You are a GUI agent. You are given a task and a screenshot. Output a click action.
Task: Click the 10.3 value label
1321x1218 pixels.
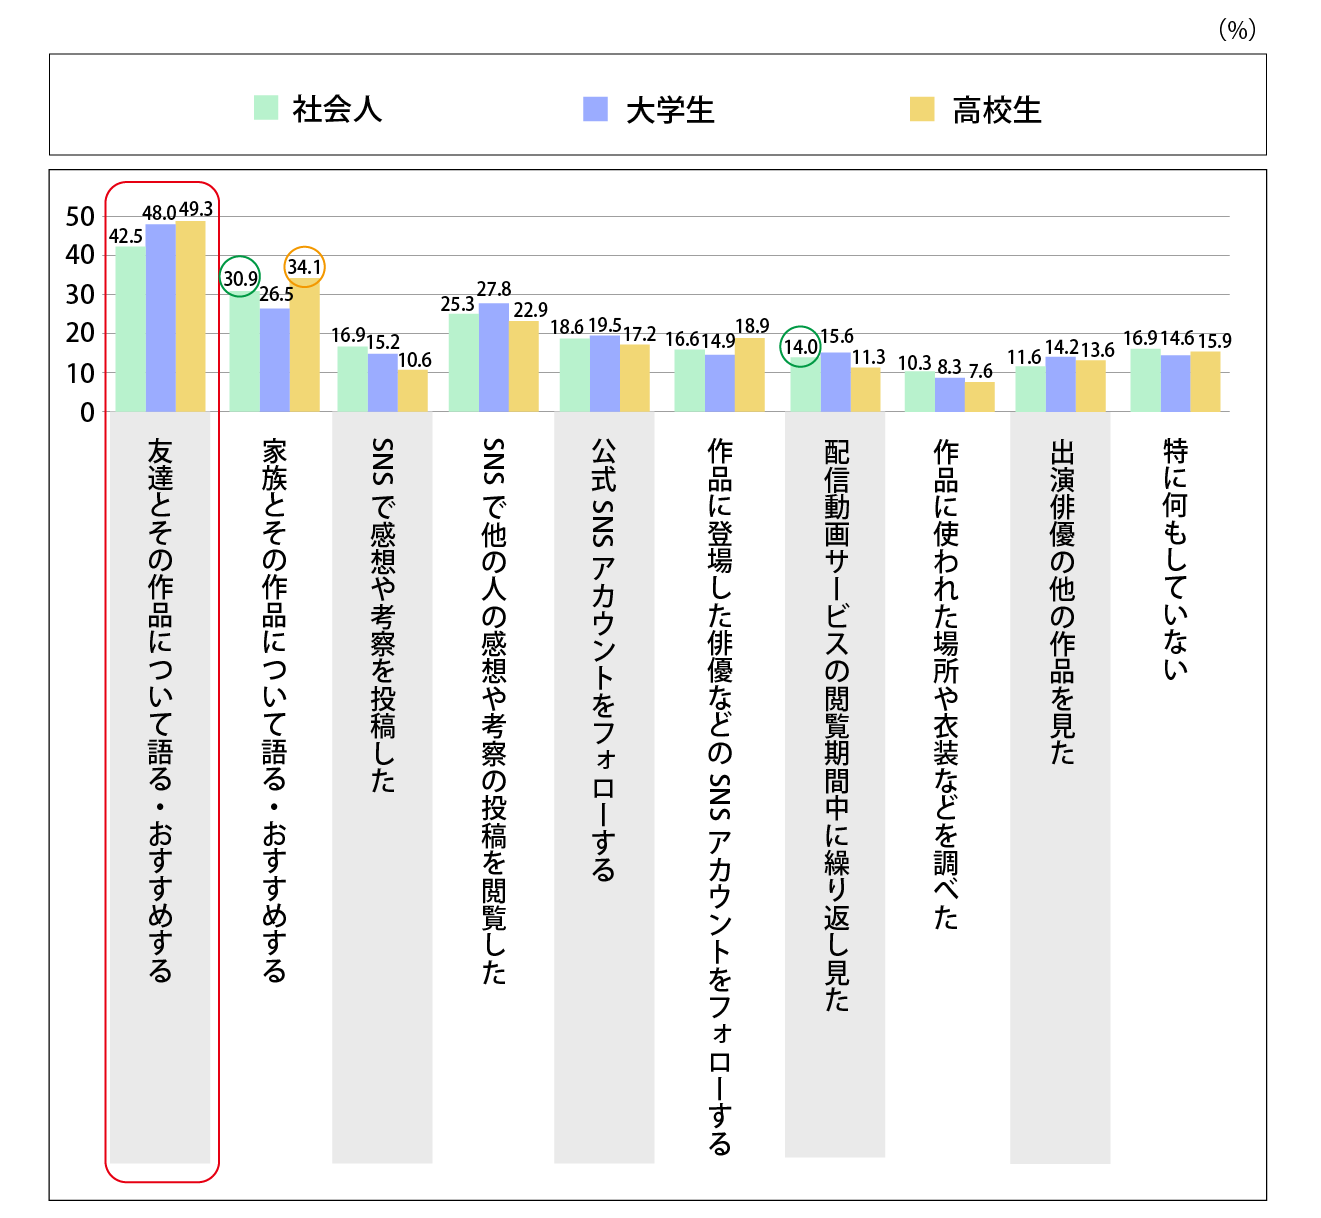pyautogui.click(x=915, y=364)
